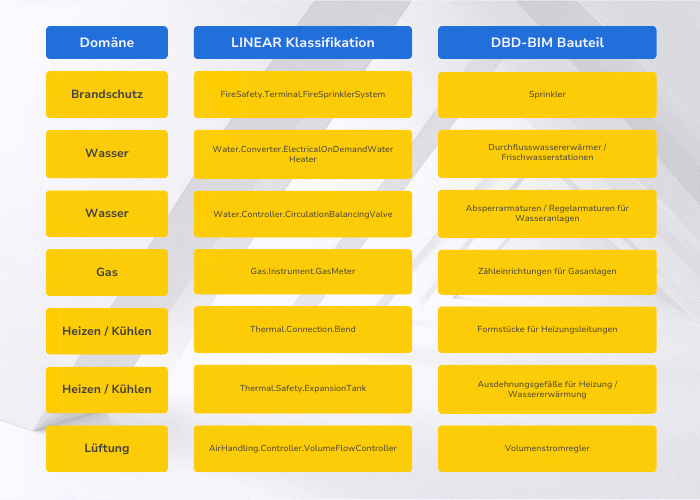Select Formstücke für Heizungsleitungen cell

tap(547, 329)
